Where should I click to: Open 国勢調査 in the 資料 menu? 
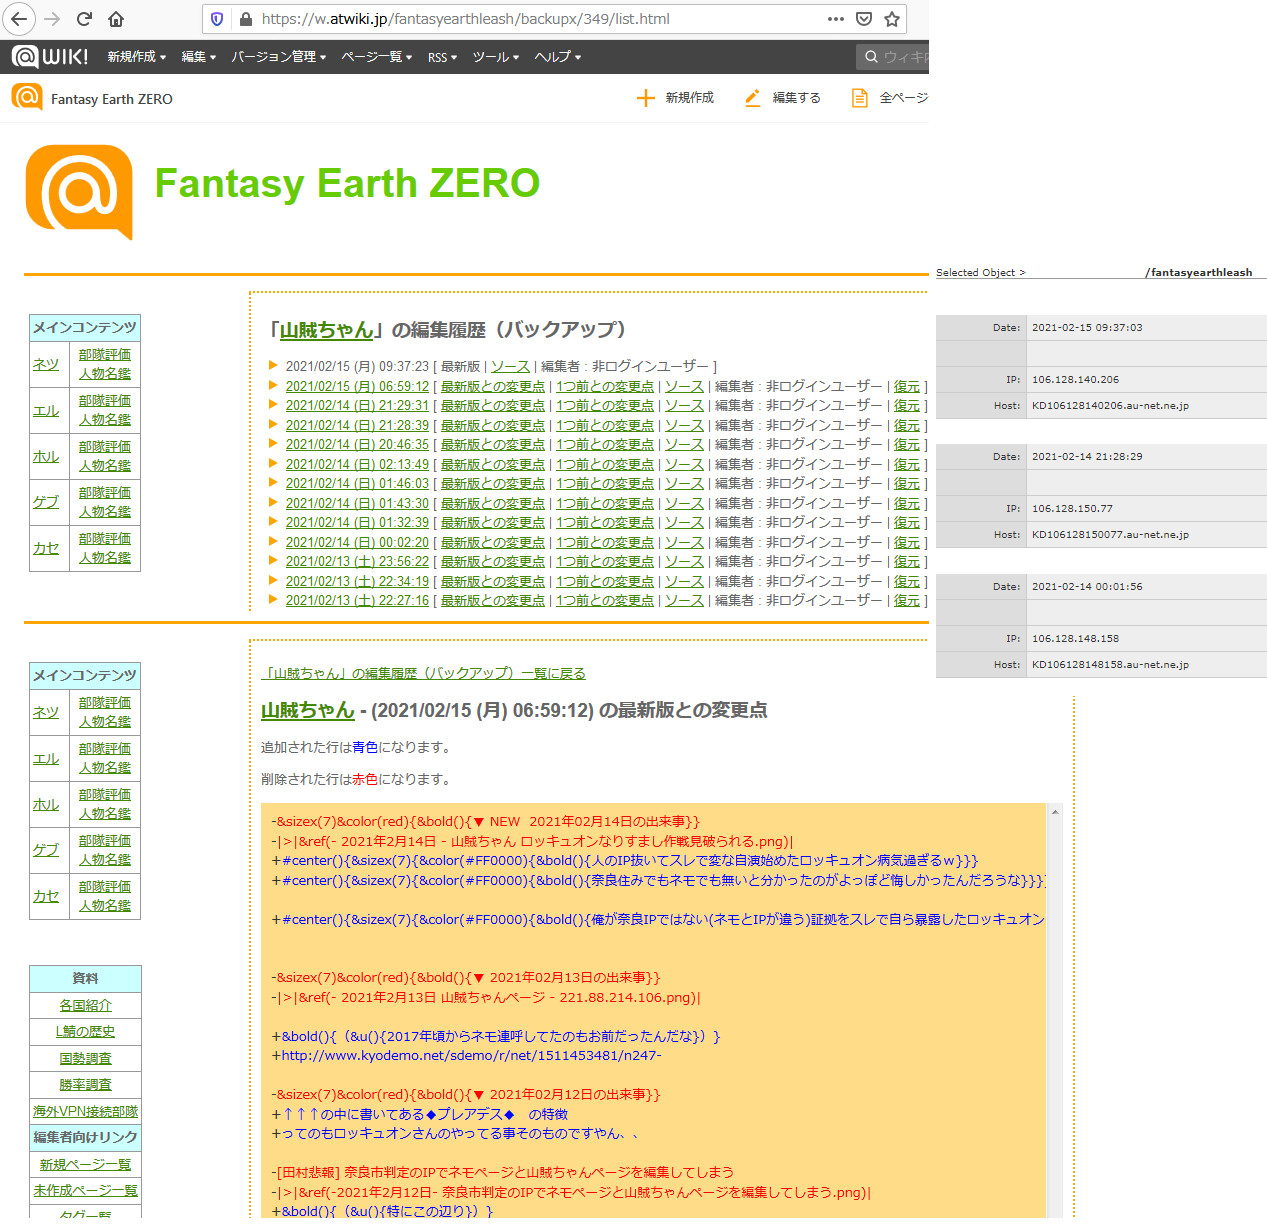pyautogui.click(x=85, y=1059)
